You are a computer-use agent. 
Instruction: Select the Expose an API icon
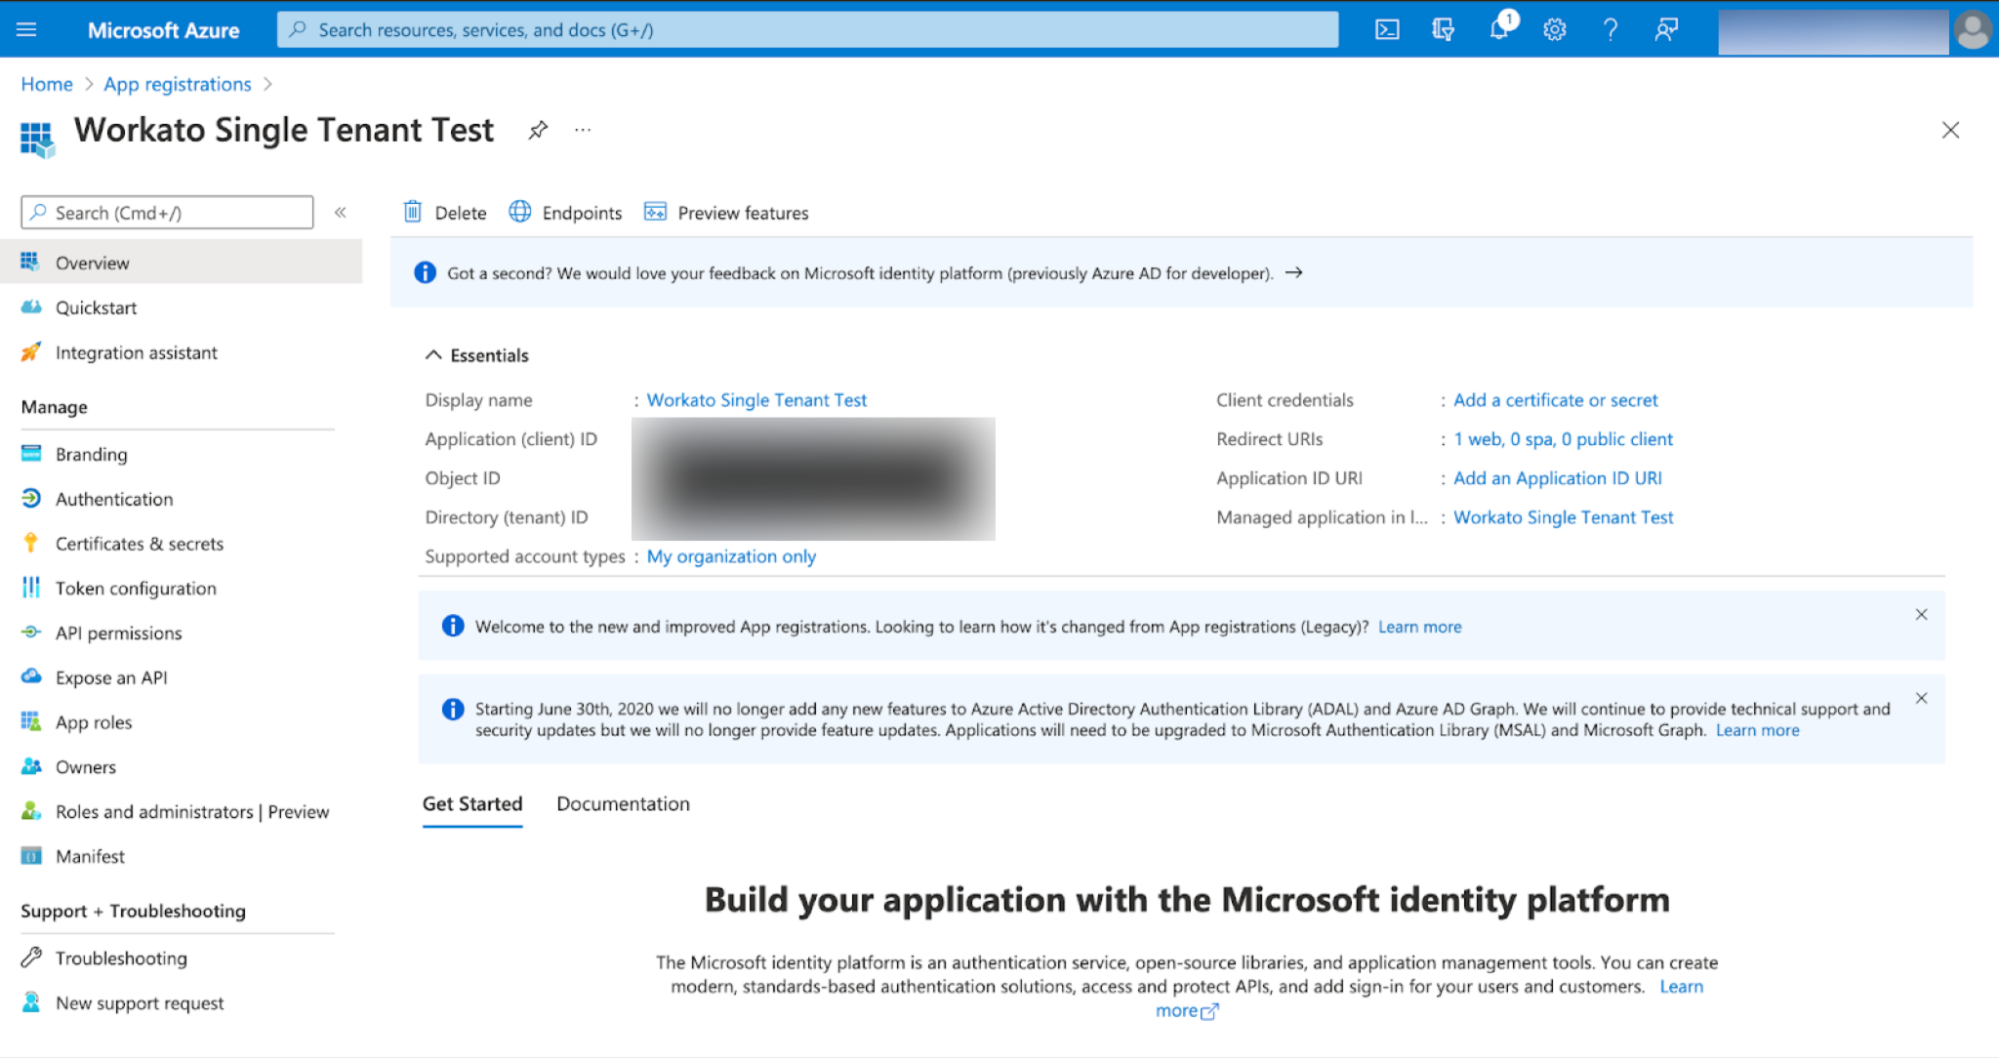(x=31, y=676)
